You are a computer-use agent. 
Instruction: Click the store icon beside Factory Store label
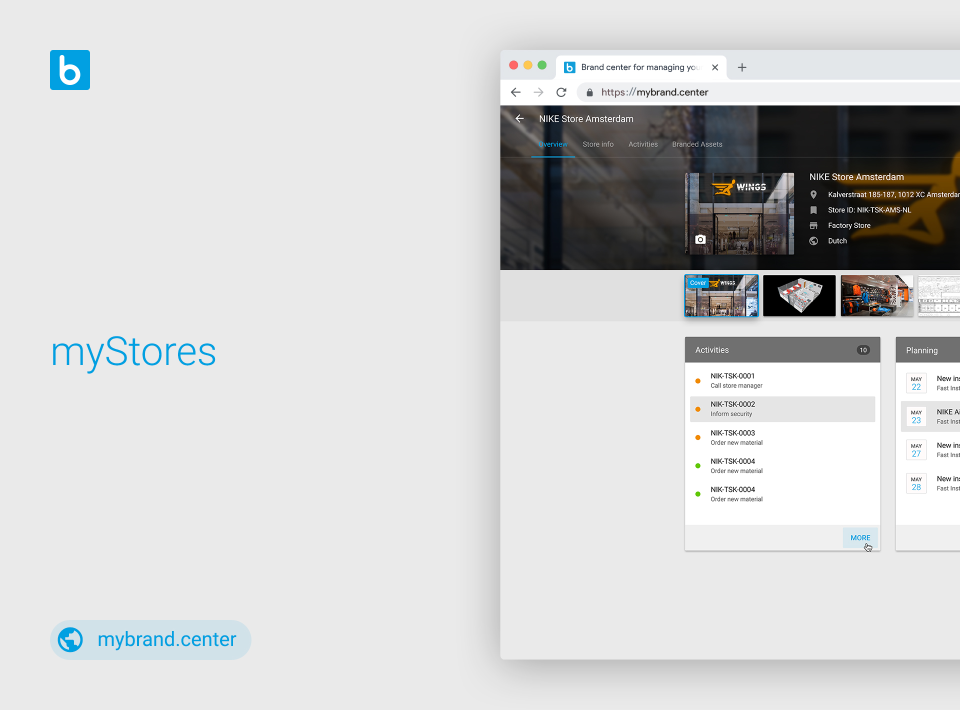(x=814, y=225)
